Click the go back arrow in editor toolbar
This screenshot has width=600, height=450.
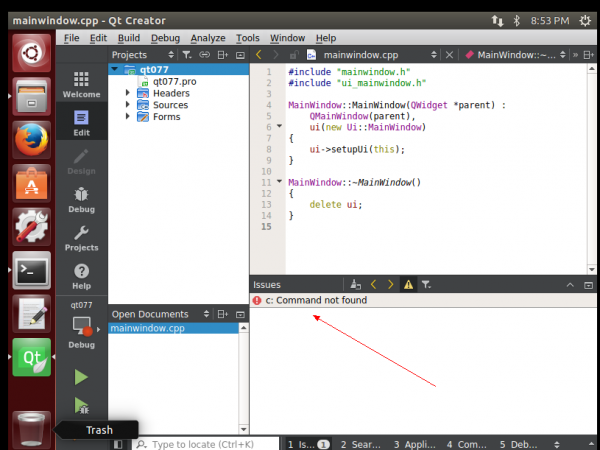coord(260,55)
